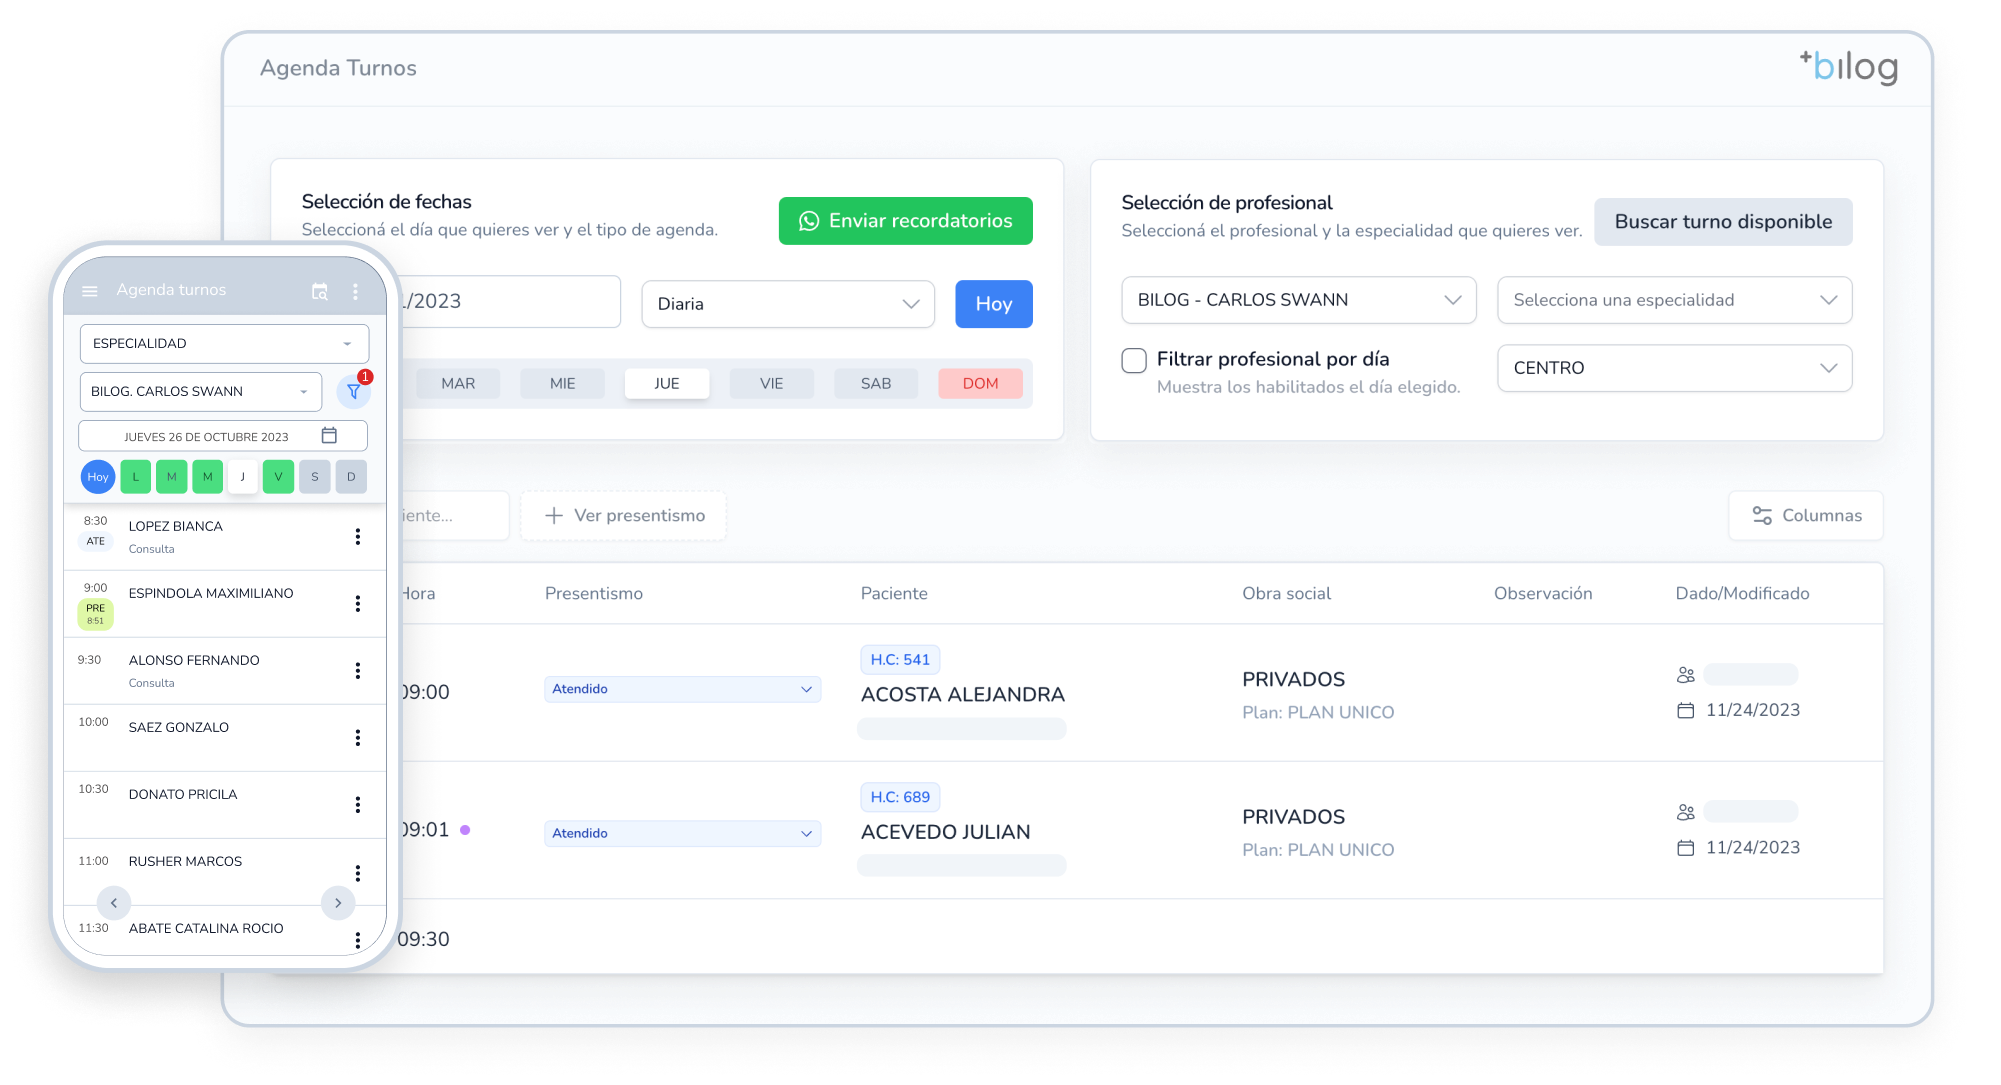This screenshot has width=2001, height=1085.
Task: Enable Filtrar profesional por día checkbox
Action: [1135, 358]
